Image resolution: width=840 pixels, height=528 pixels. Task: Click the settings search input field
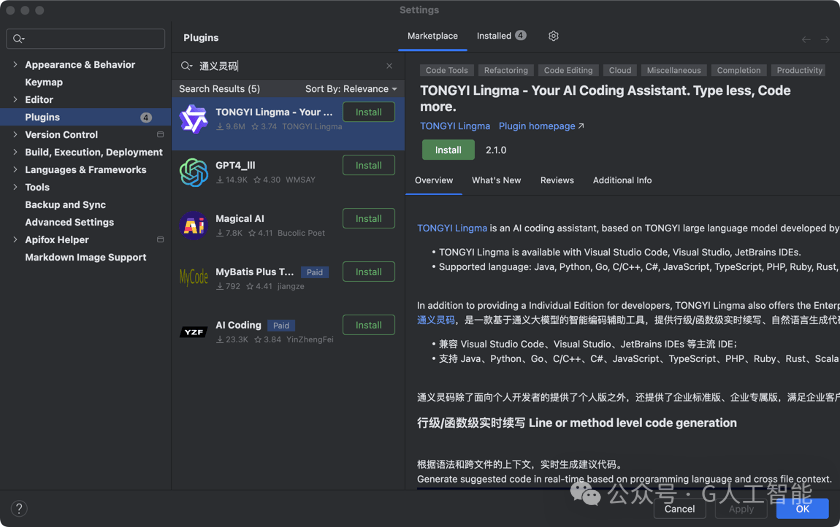(x=86, y=39)
